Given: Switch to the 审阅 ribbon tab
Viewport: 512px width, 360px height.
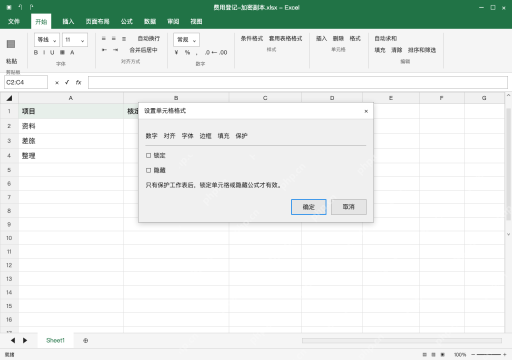Looking at the screenshot, I should click(x=173, y=21).
